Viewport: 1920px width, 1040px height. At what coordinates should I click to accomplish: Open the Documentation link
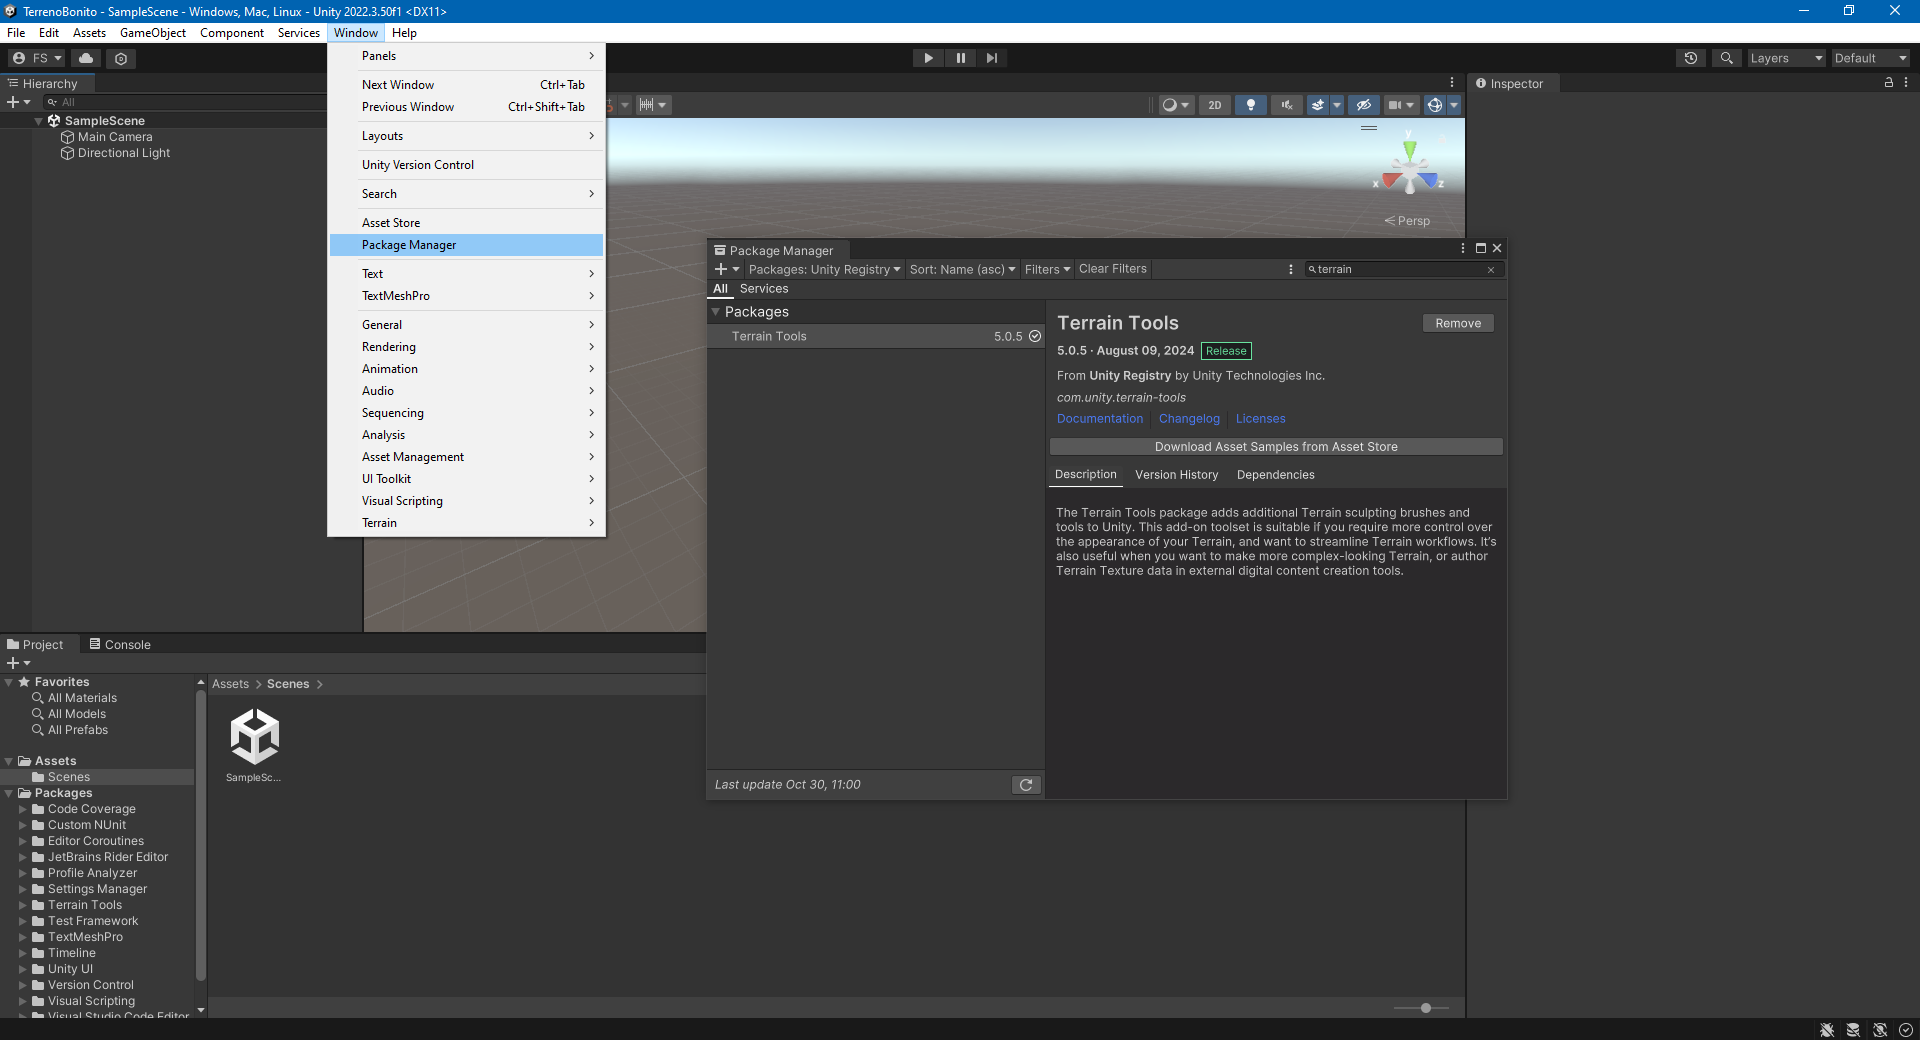click(1100, 419)
